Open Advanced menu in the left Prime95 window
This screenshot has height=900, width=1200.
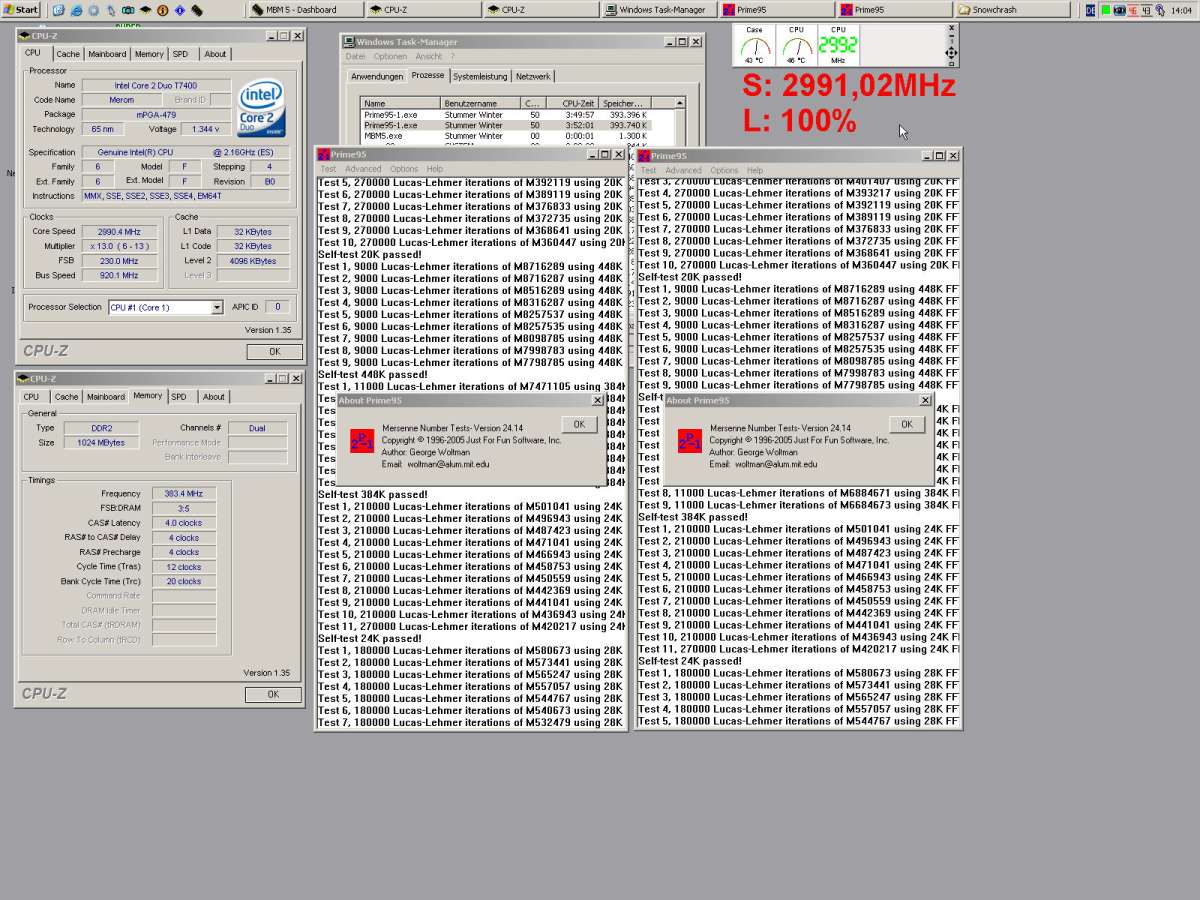[363, 169]
